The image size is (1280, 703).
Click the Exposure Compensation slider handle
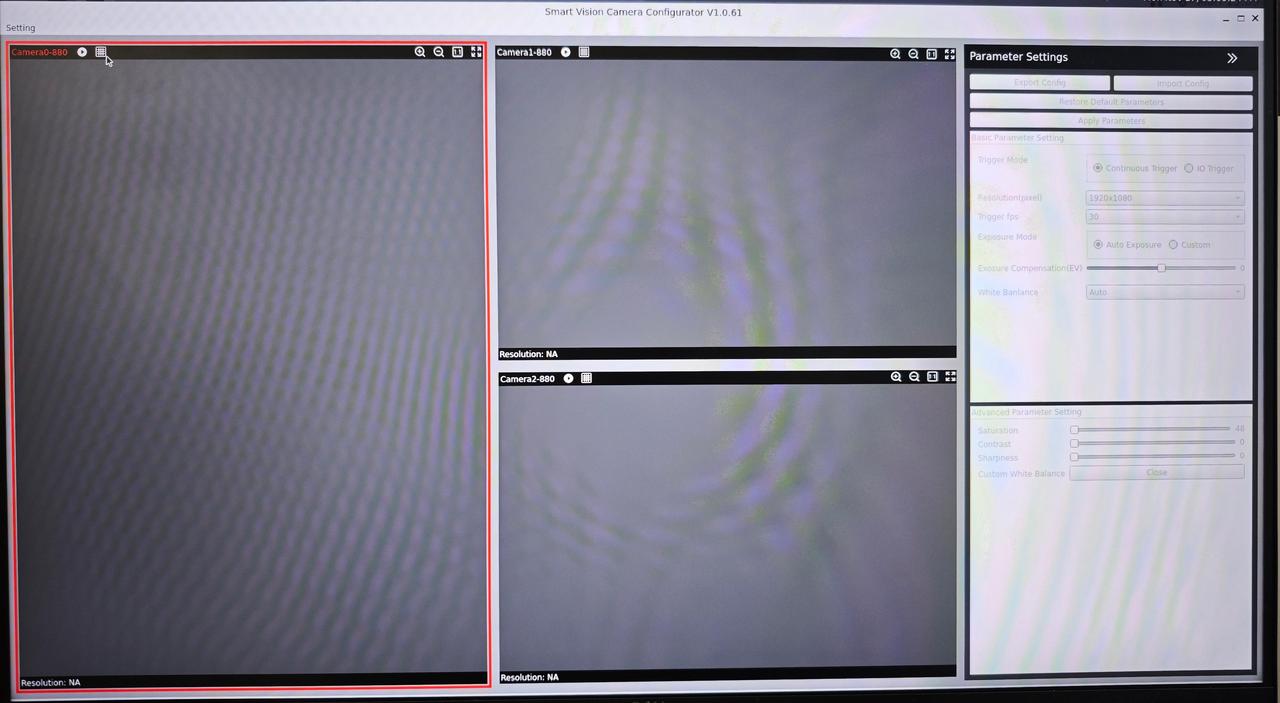(1161, 268)
